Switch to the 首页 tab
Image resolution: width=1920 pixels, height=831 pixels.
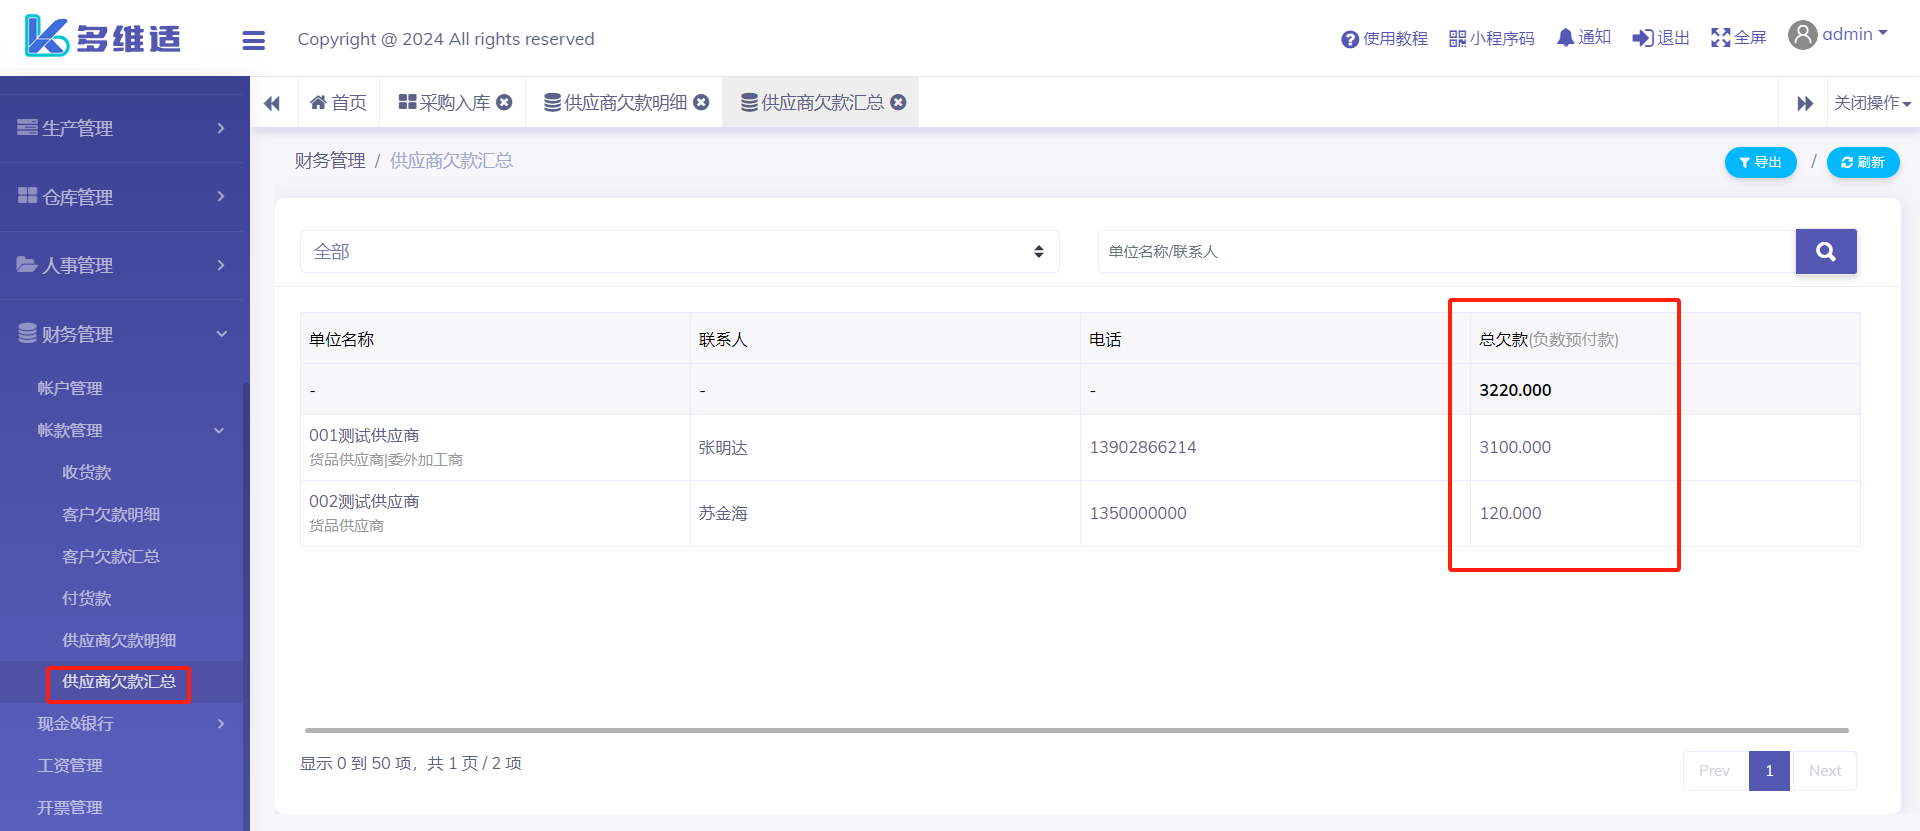coord(339,103)
